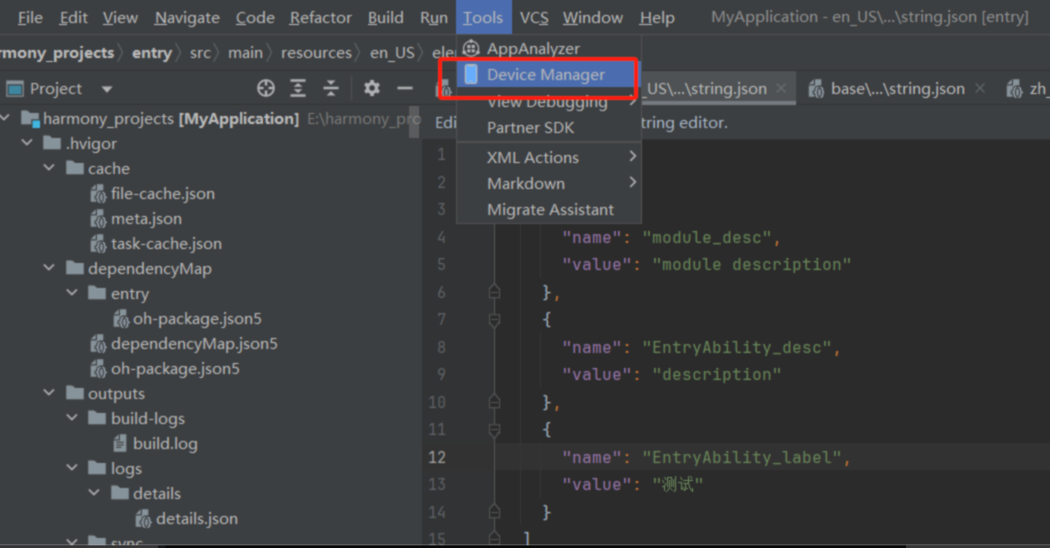
Task: Toggle fold marker on line 10
Action: pyautogui.click(x=494, y=401)
